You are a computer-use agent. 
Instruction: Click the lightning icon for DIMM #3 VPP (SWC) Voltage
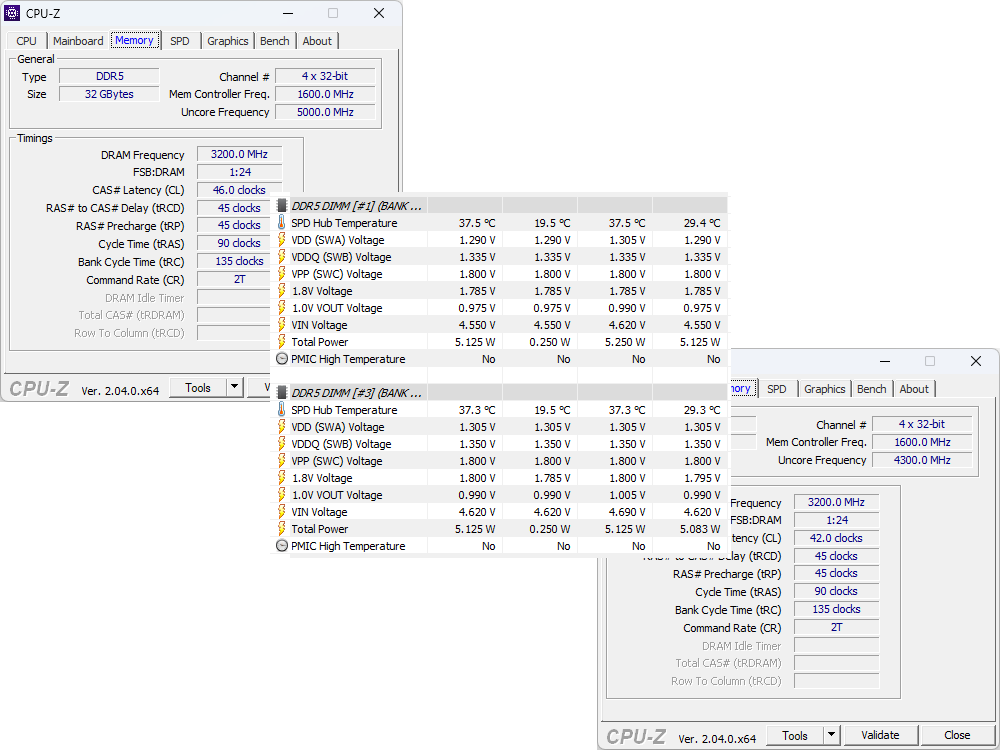(x=282, y=460)
